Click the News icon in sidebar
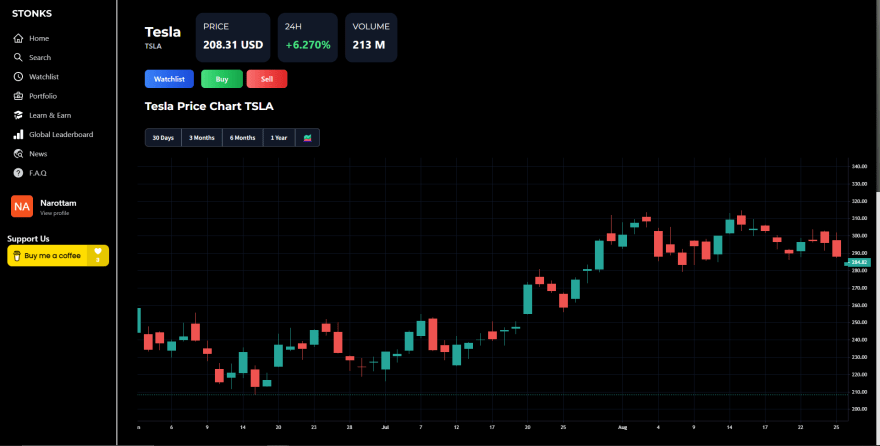 [x=18, y=154]
